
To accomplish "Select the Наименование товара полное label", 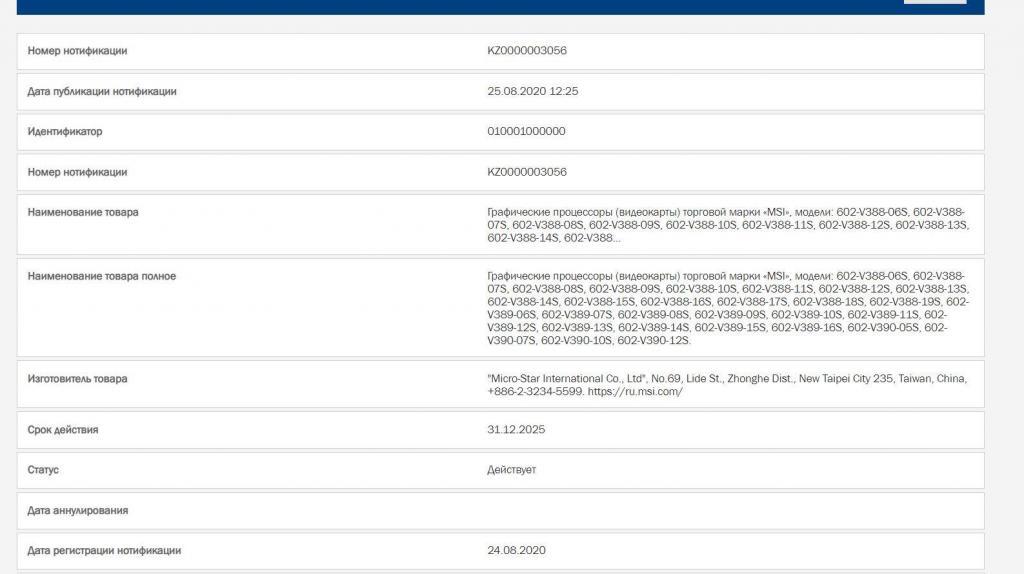I will [x=101, y=276].
